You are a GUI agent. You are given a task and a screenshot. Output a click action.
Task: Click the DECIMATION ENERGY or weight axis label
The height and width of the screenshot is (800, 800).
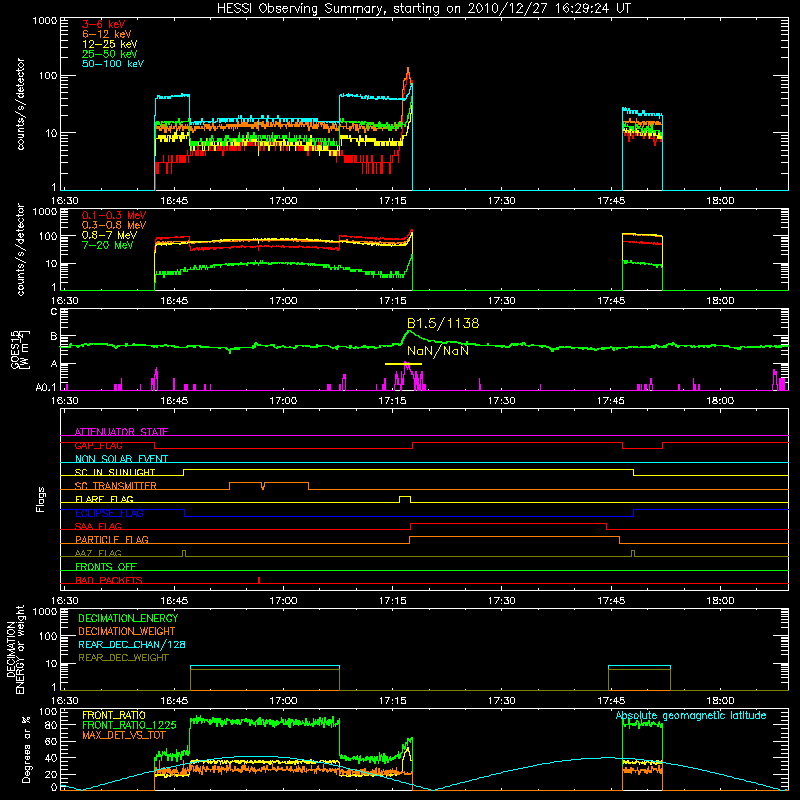pos(15,649)
